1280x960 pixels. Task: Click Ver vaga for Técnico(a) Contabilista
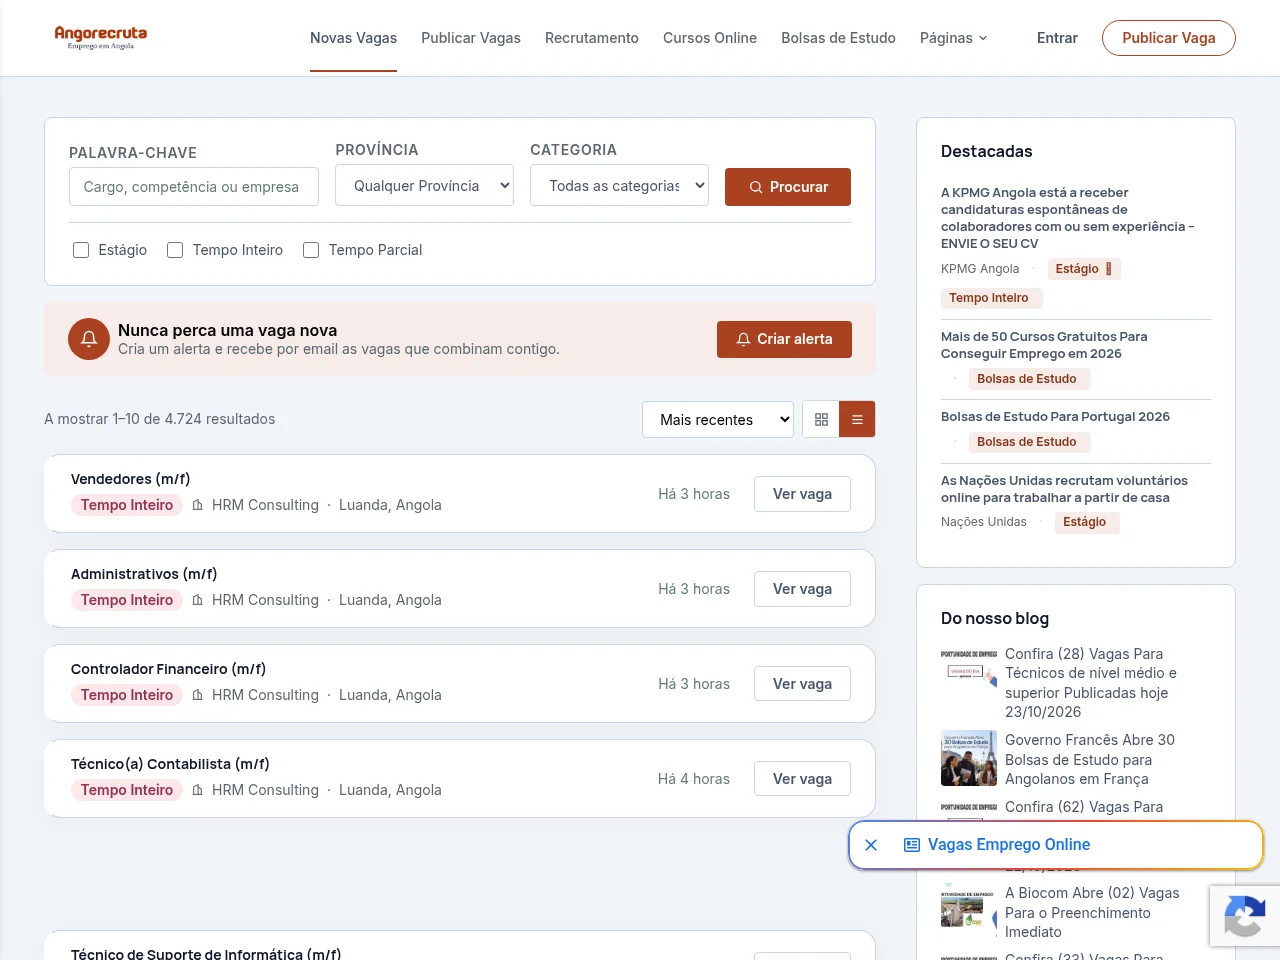pyautogui.click(x=802, y=779)
